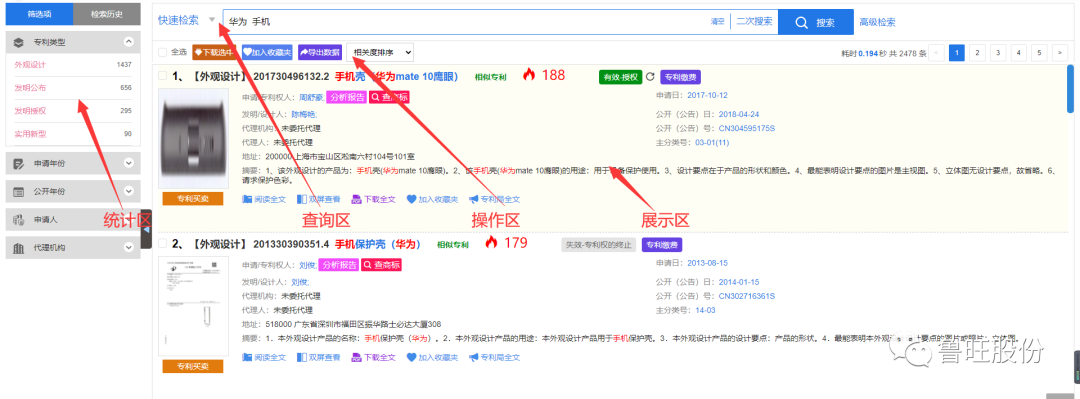Image resolution: width=1080 pixels, height=399 pixels.
Task: Click the flame icon beside 179
Action: pyautogui.click(x=491, y=242)
